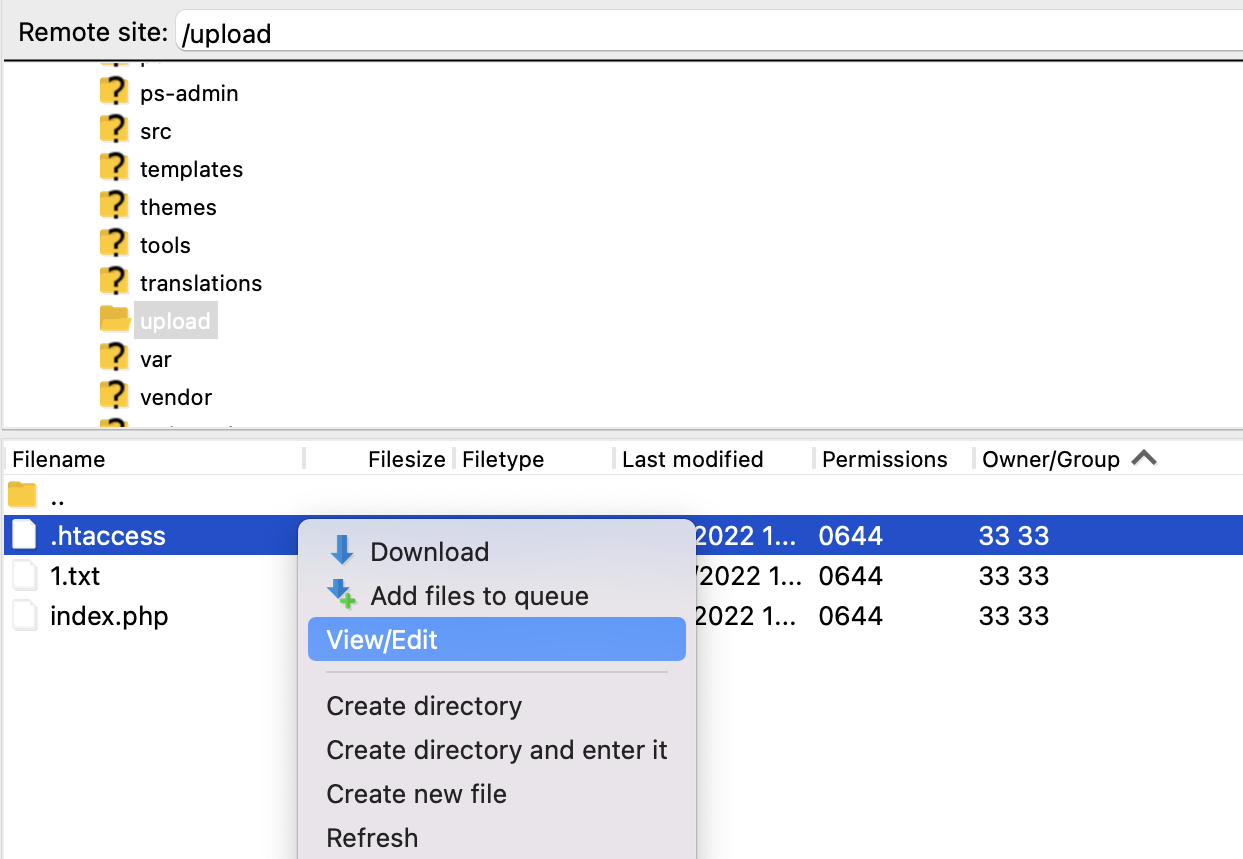Sort by the Permissions column header
Viewport: 1243px width, 859px height.
pos(894,459)
